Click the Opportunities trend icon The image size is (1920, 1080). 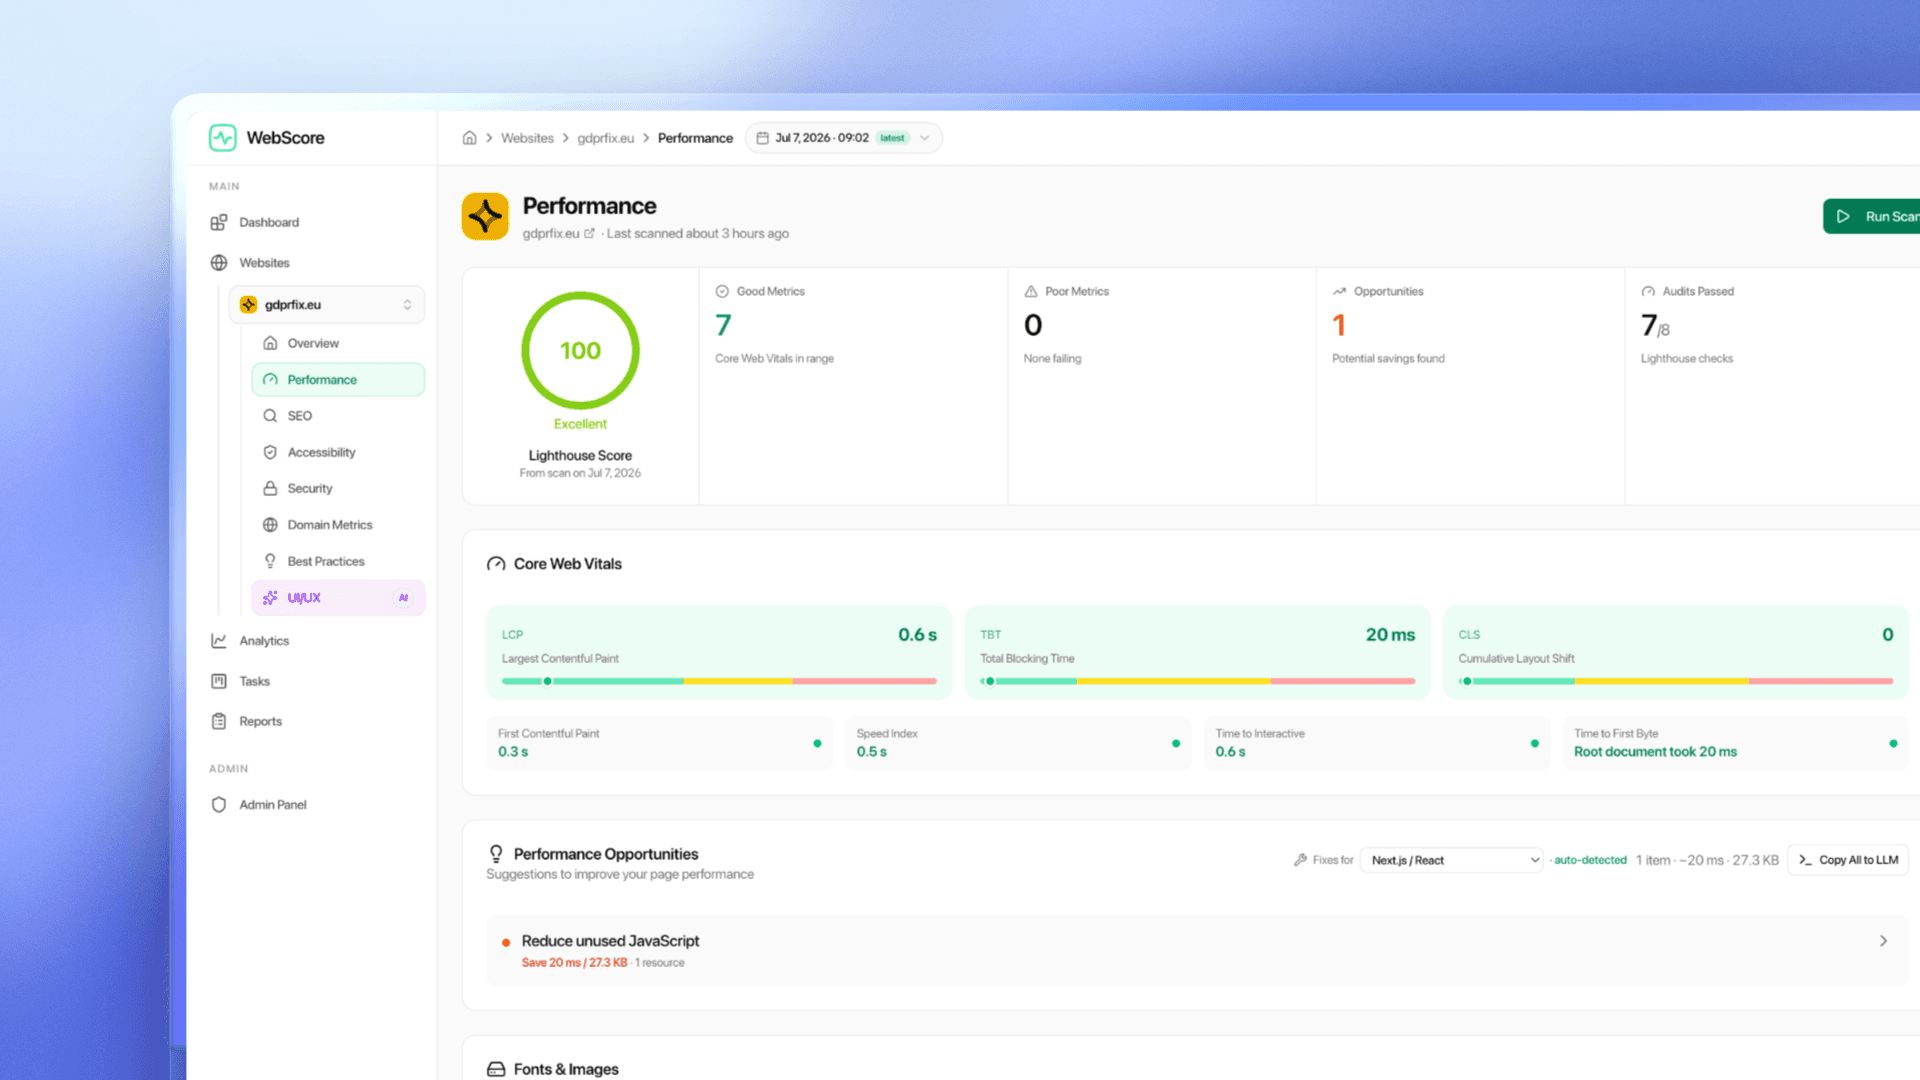1339,291
